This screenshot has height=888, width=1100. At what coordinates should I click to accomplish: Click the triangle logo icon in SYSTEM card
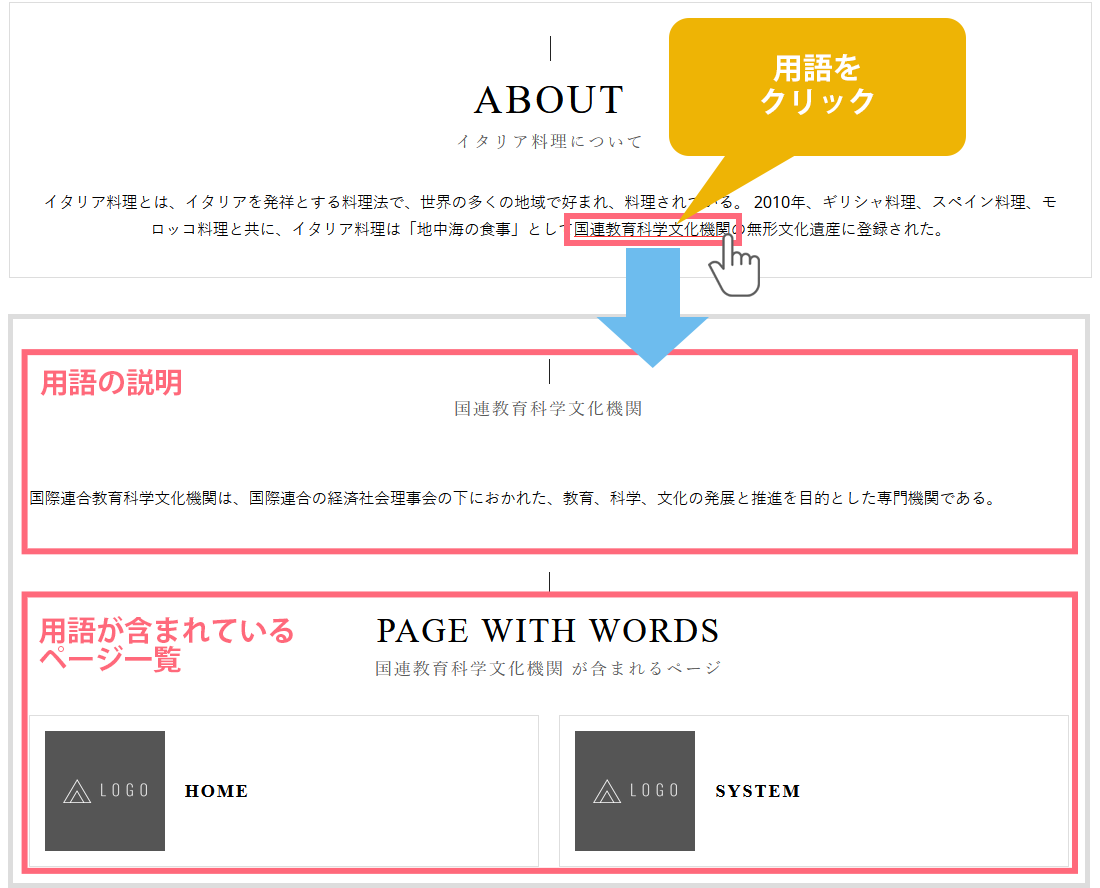click(x=607, y=792)
